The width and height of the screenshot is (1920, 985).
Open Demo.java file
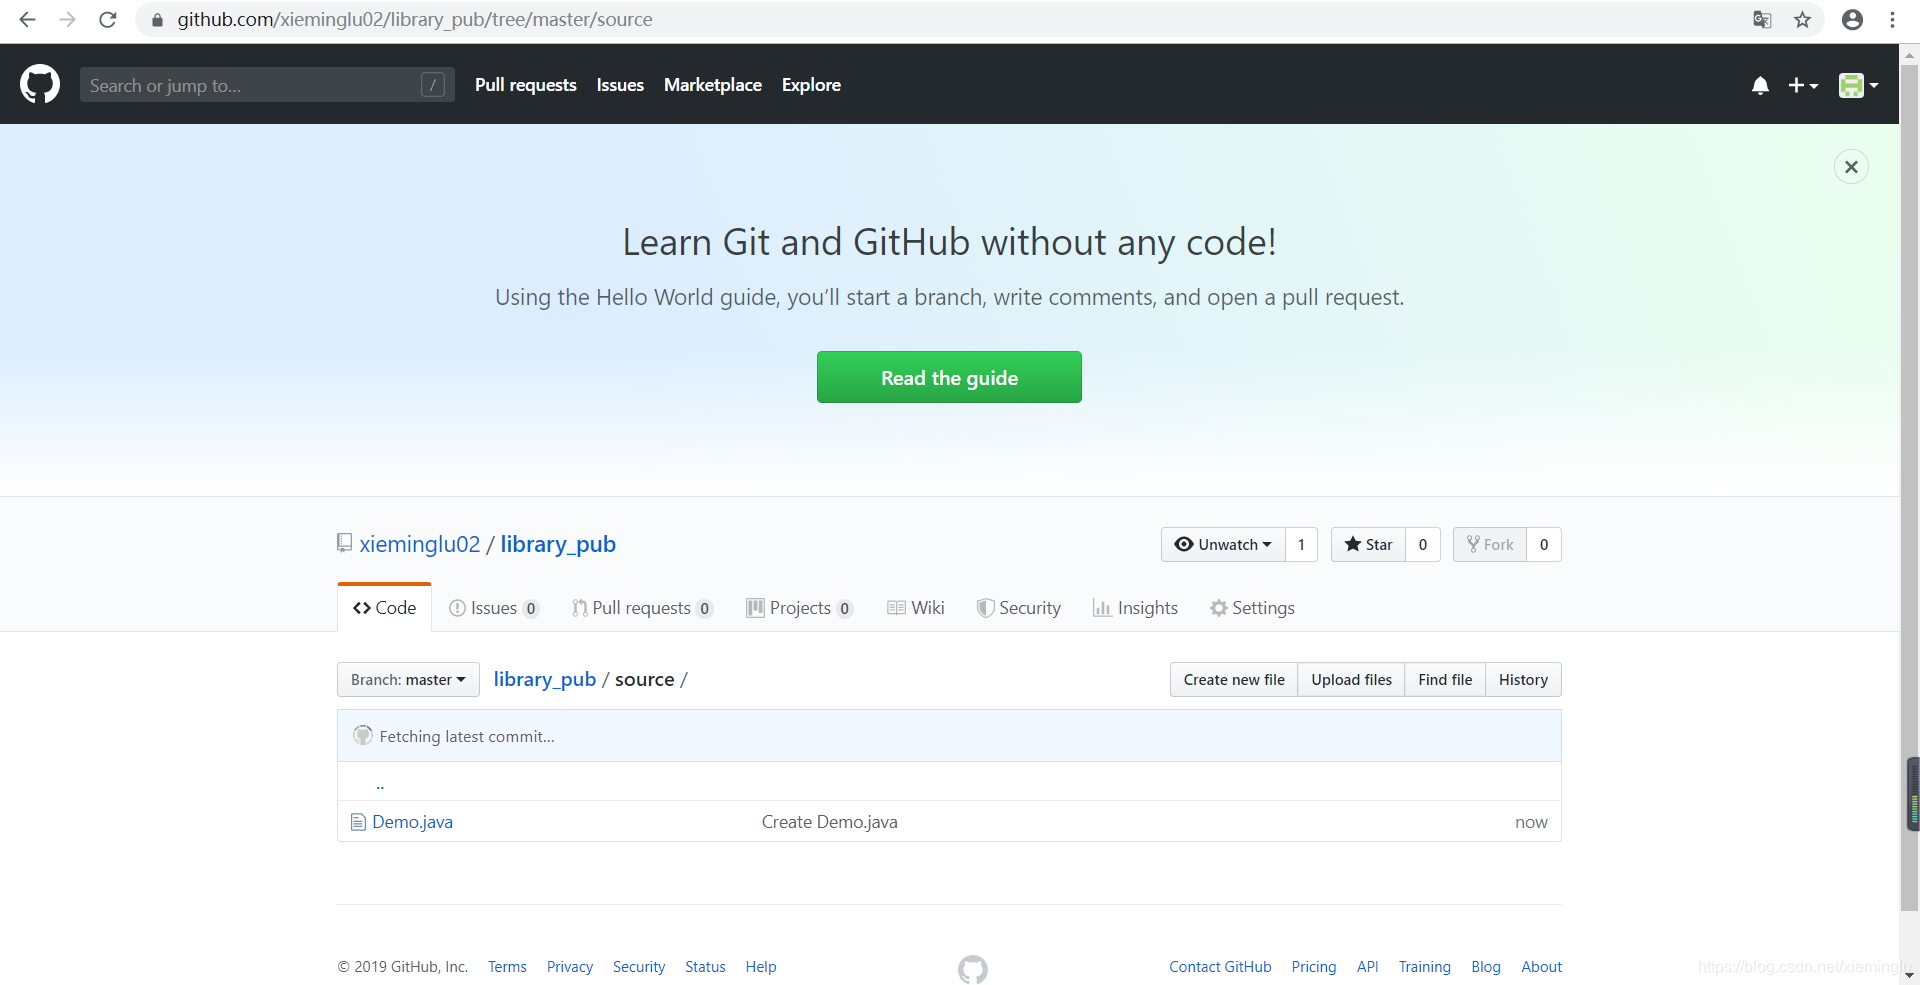412,821
